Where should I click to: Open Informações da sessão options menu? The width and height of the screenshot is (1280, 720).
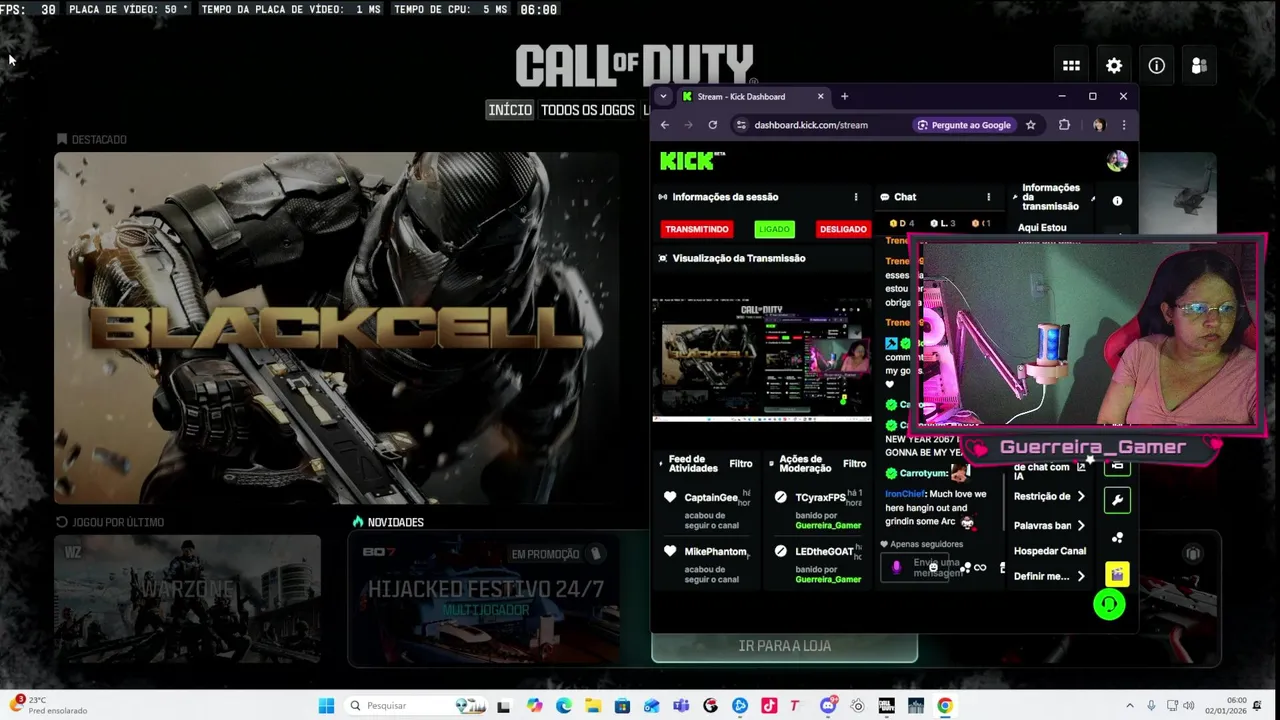pos(855,197)
